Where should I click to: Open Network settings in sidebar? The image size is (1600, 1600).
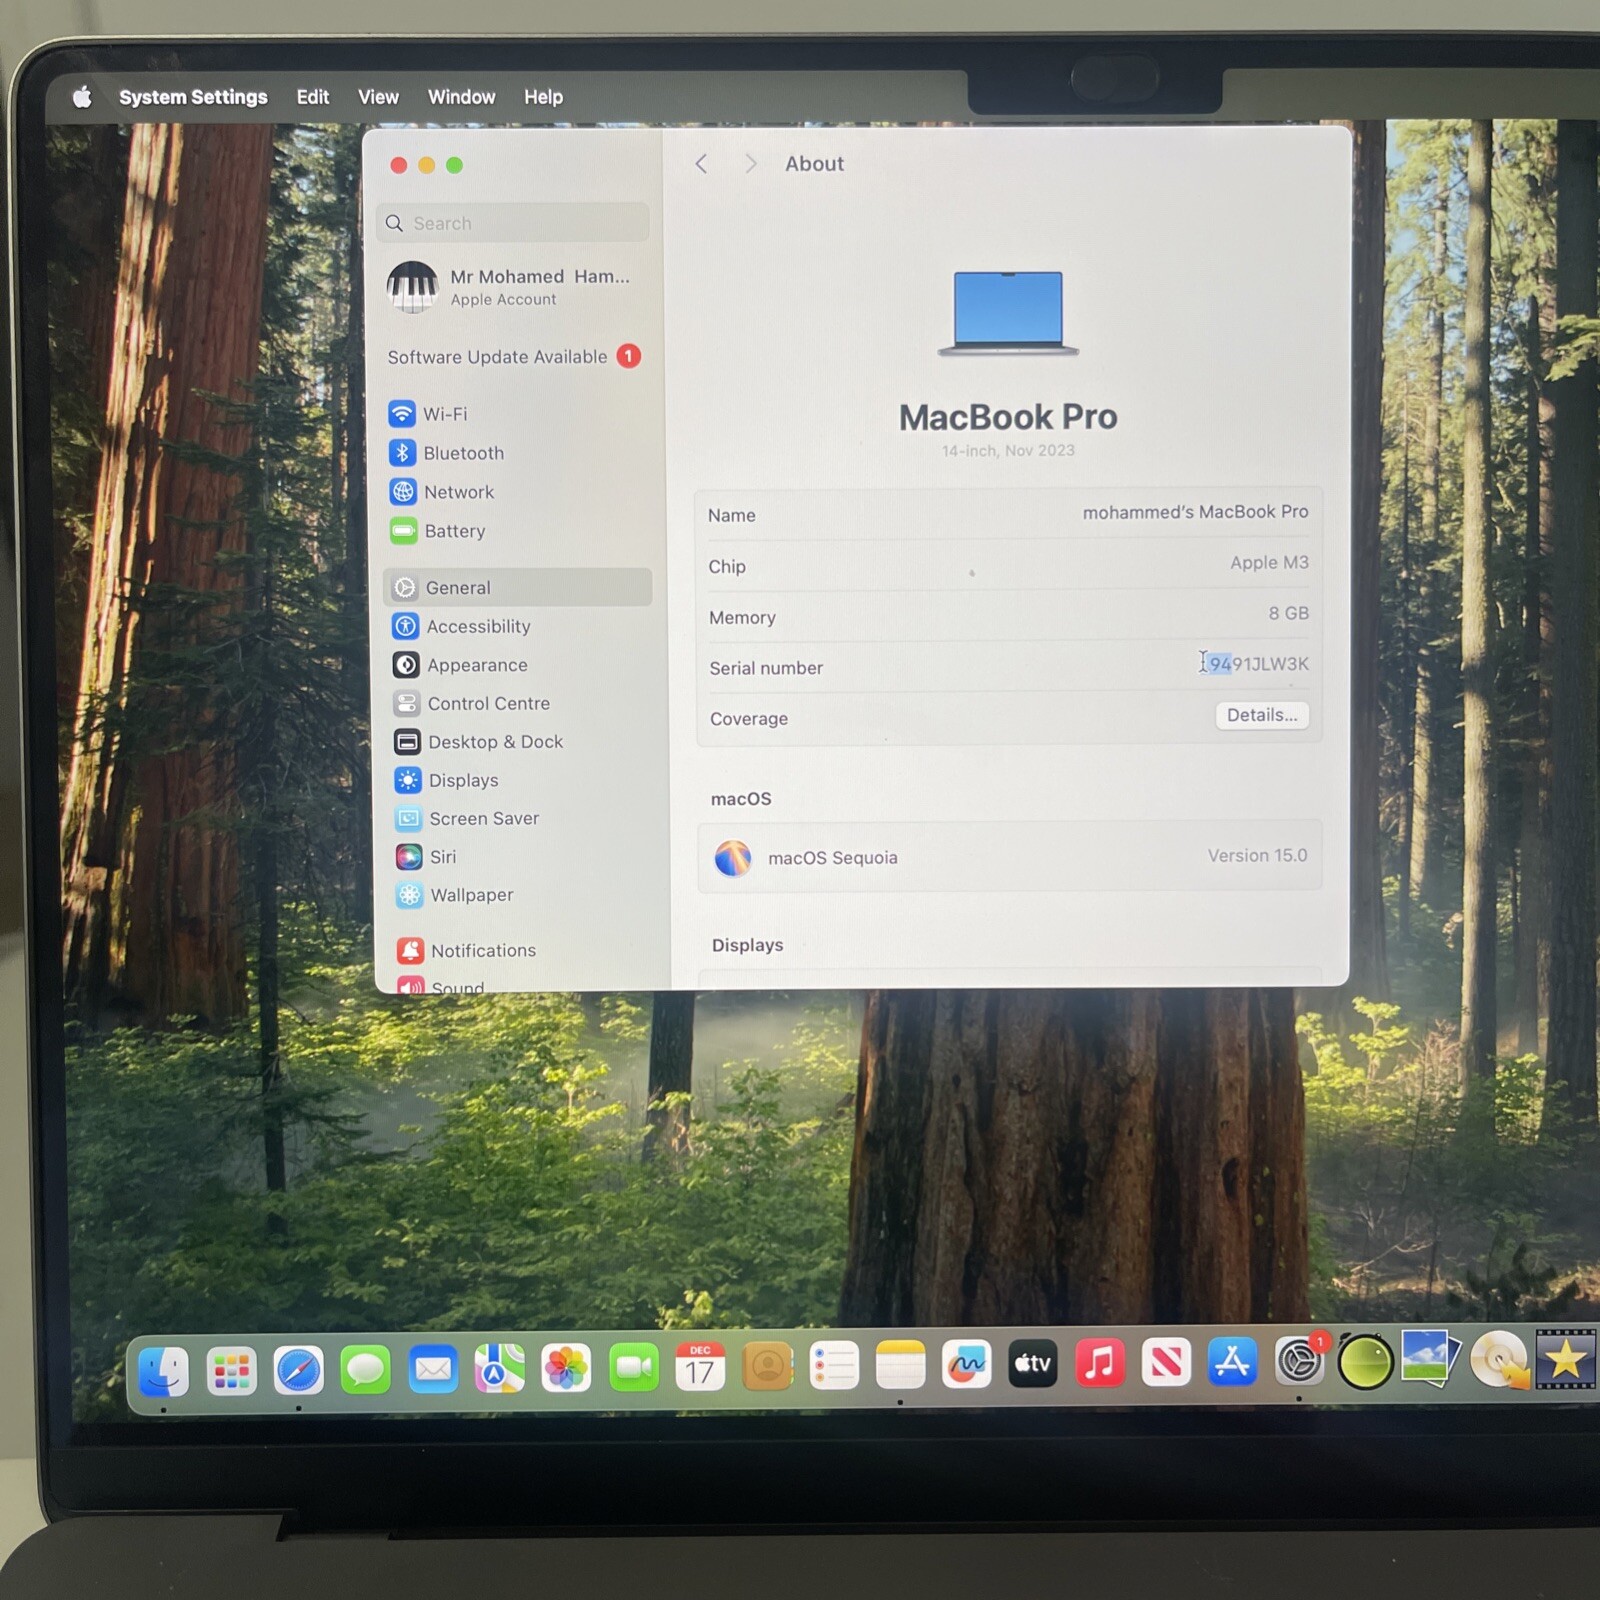point(442,492)
